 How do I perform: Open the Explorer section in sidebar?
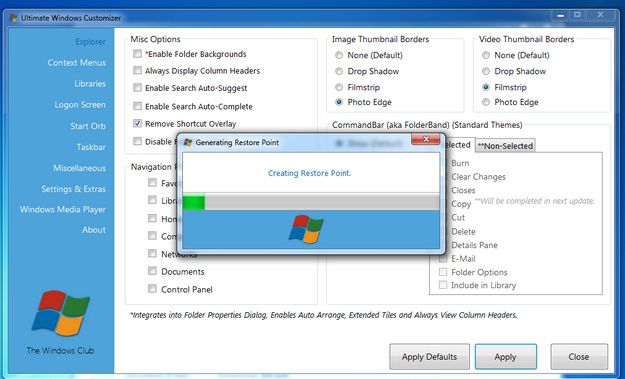[90, 42]
